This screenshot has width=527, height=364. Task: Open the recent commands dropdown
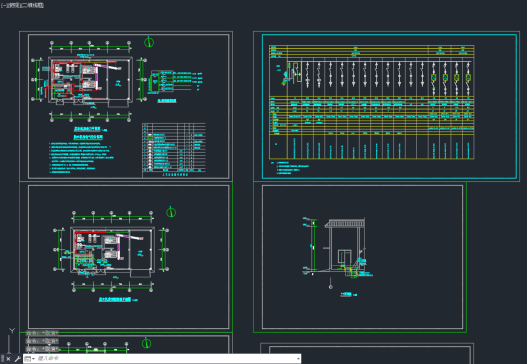point(30,359)
